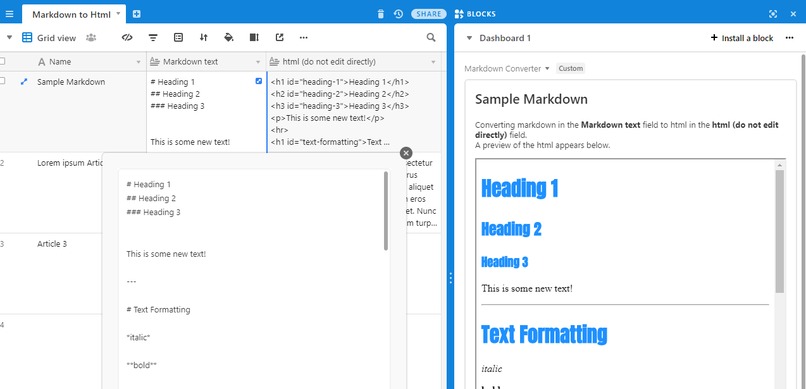Open the Filter icon in view toolbar

coord(153,38)
